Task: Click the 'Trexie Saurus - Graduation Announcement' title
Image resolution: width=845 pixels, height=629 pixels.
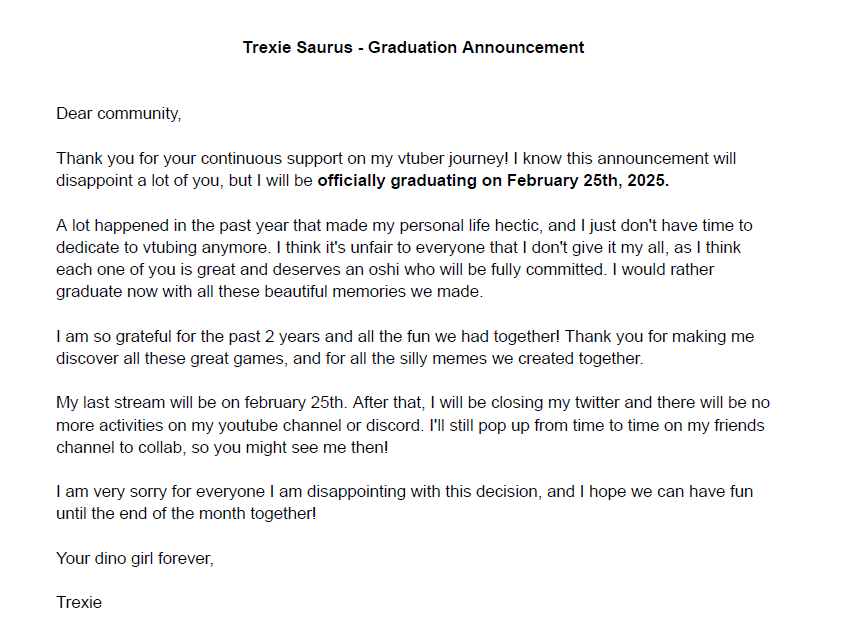Action: click(413, 47)
